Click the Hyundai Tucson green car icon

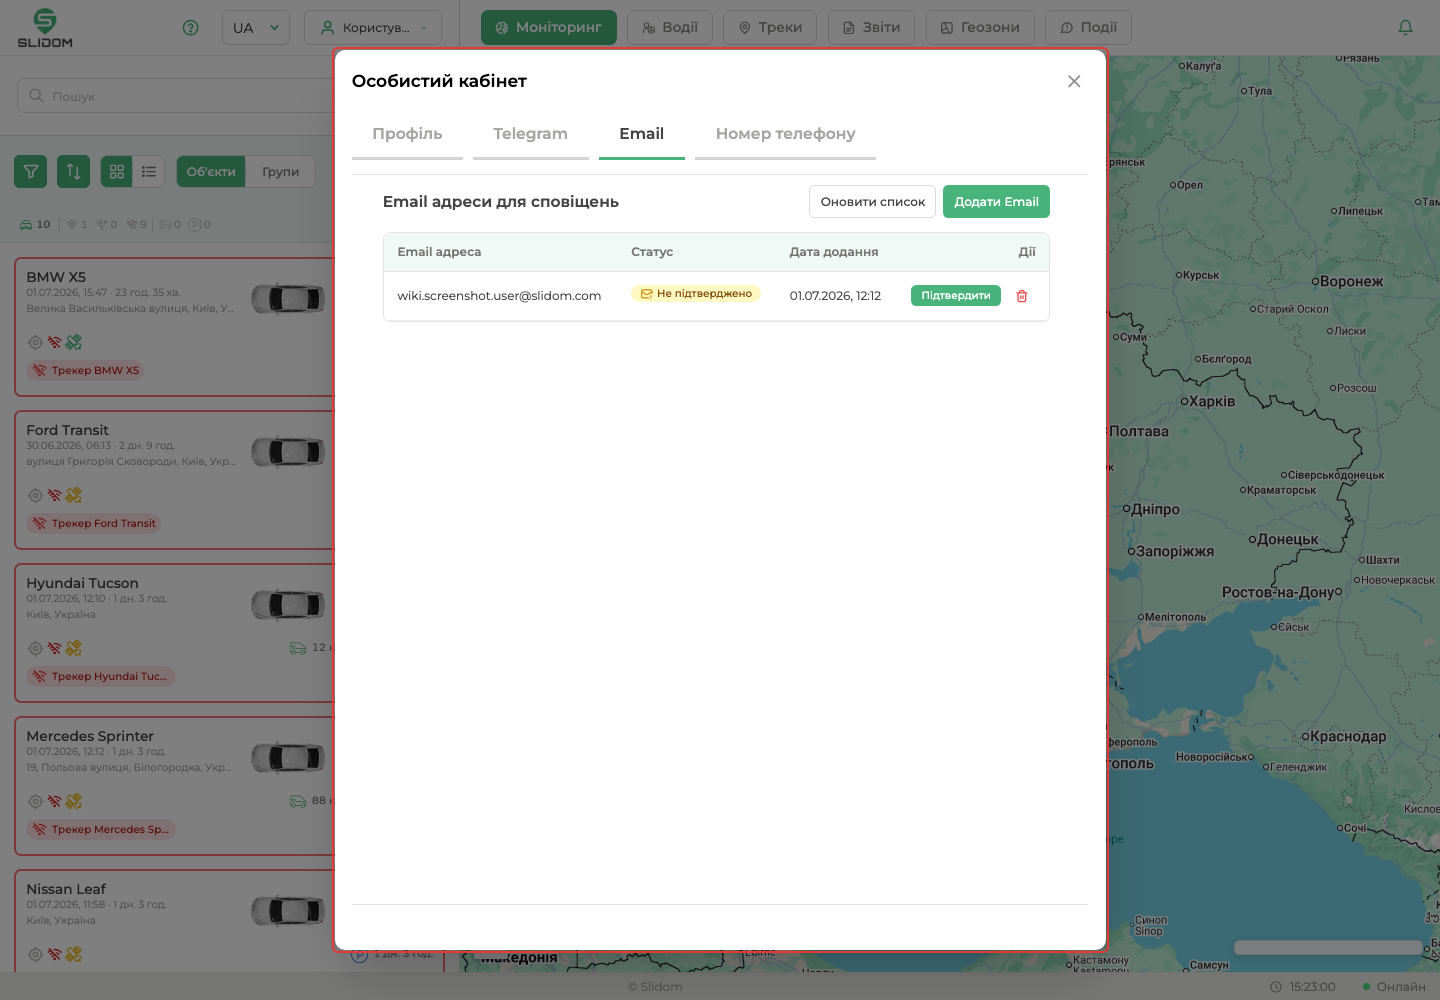[298, 648]
